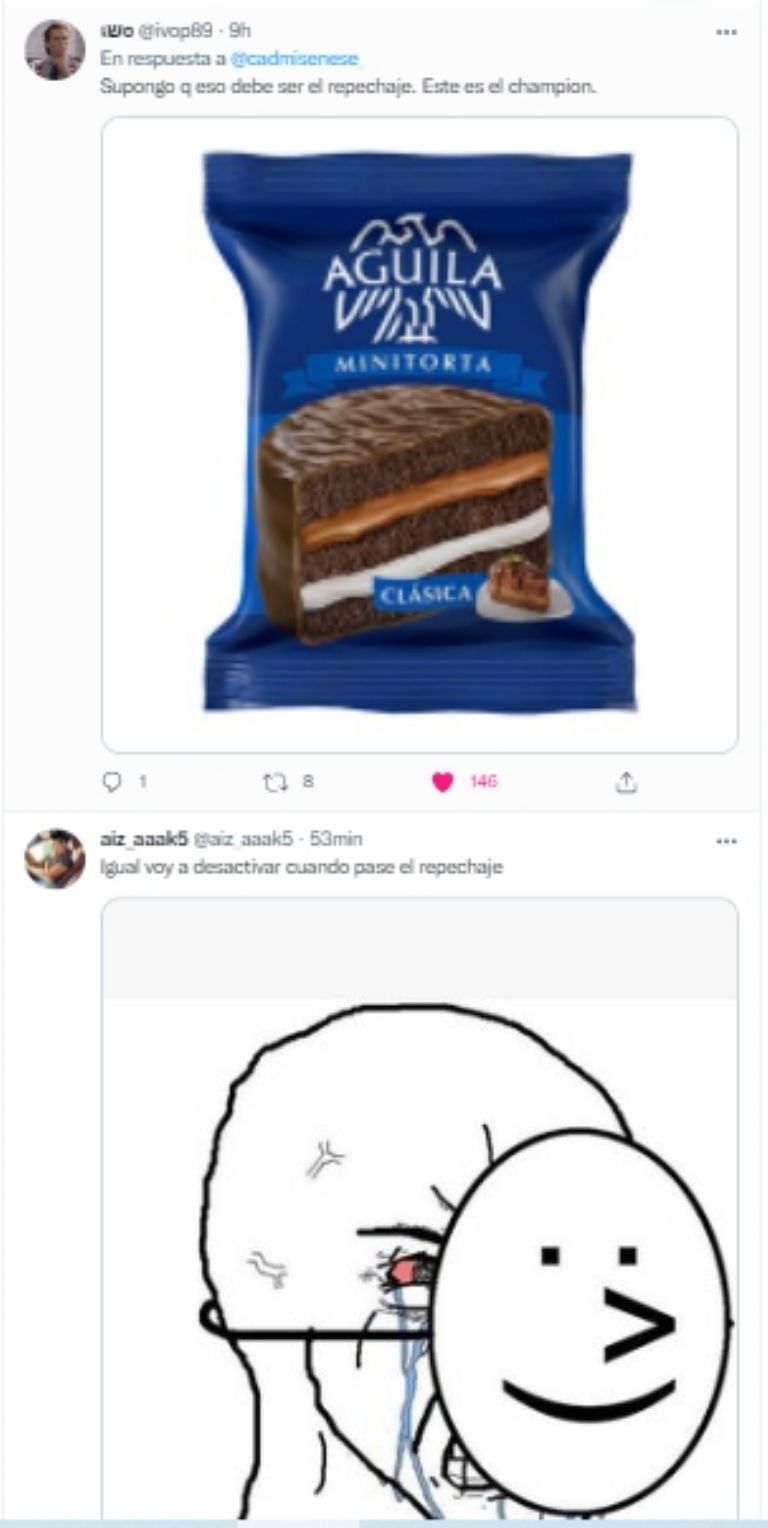The image size is (768, 1528).
Task: Click the 8 retweets count
Action: [308, 782]
